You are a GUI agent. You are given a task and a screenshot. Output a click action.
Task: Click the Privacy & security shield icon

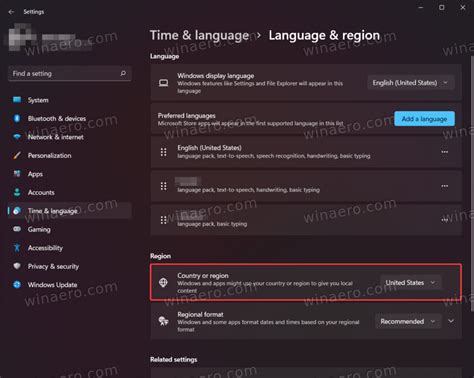(17, 266)
